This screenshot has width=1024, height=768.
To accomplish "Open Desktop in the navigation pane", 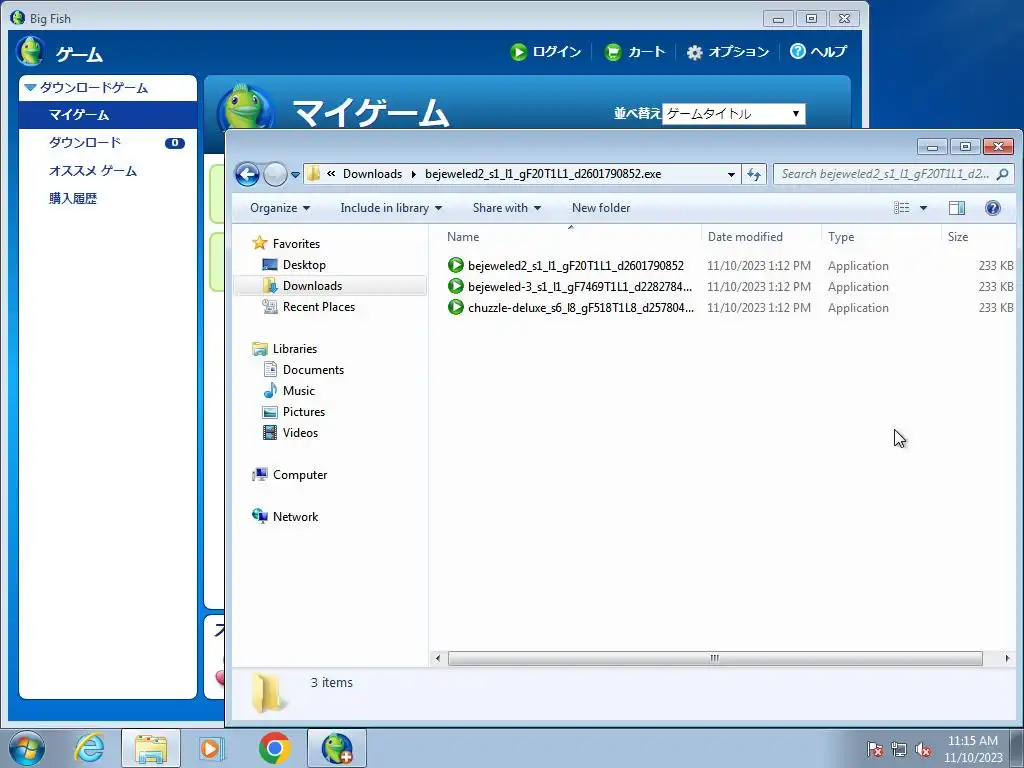I will pos(304,264).
